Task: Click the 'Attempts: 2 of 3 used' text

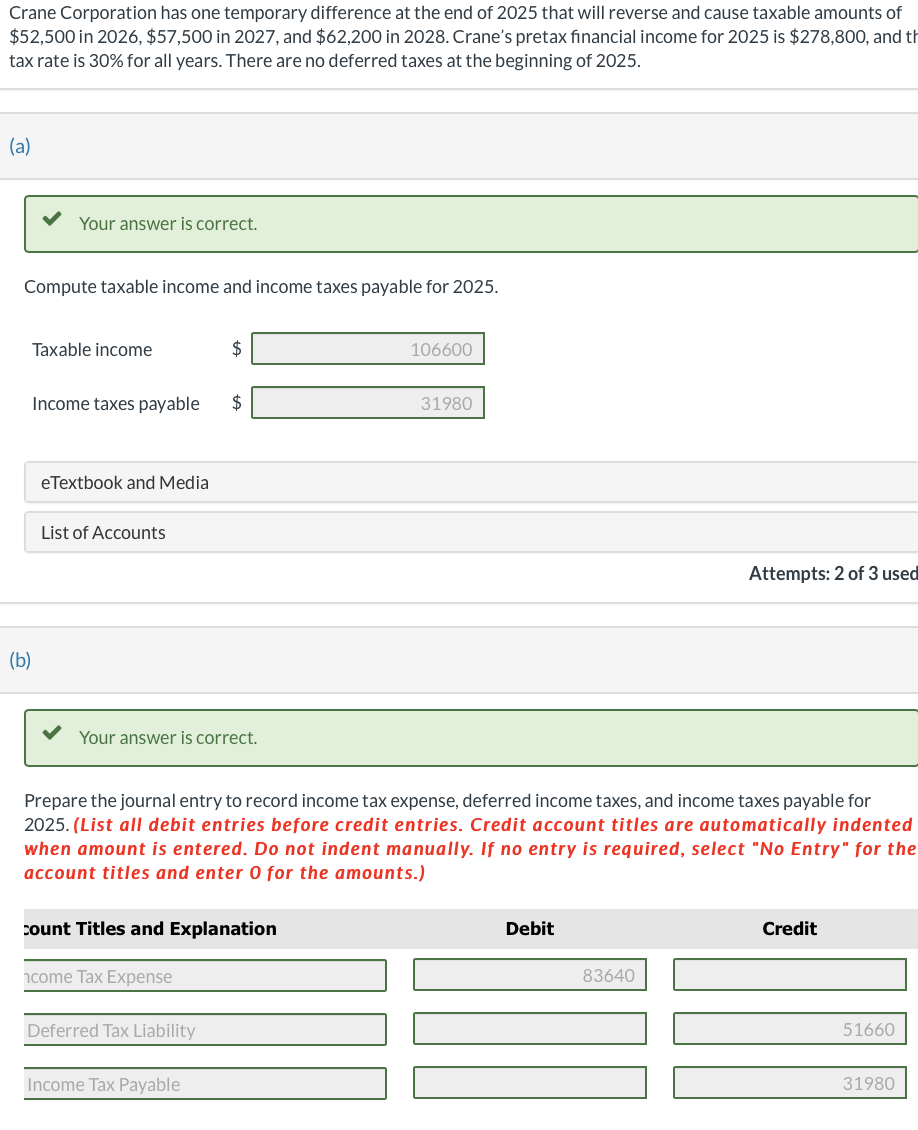Action: click(833, 574)
